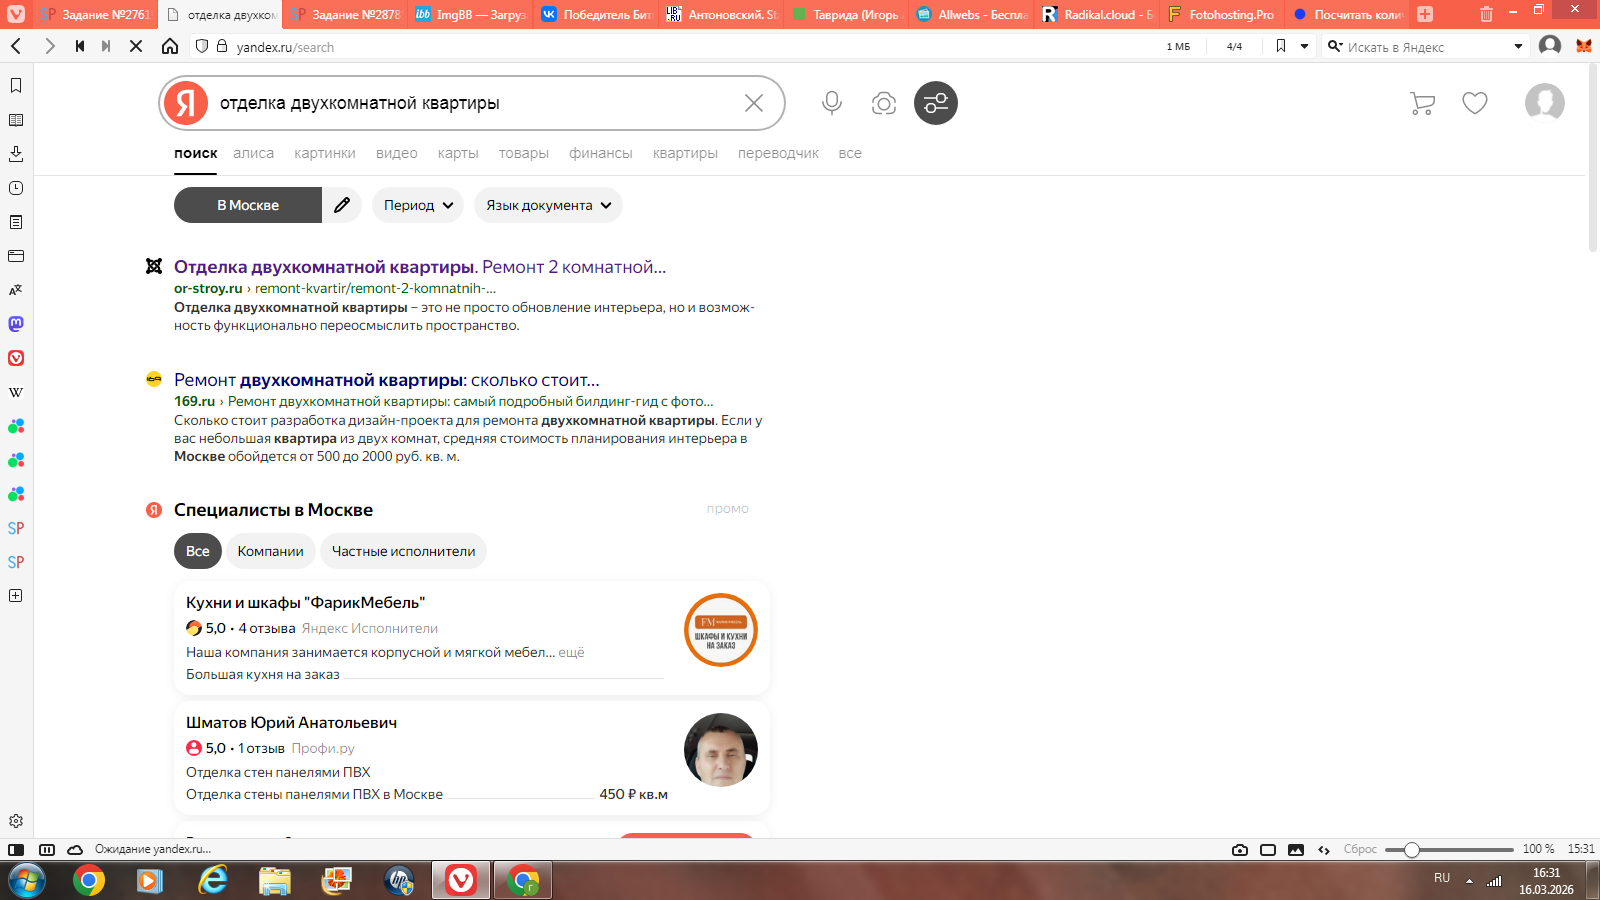Open Шматов Юрий Анатольевич profile

(291, 722)
